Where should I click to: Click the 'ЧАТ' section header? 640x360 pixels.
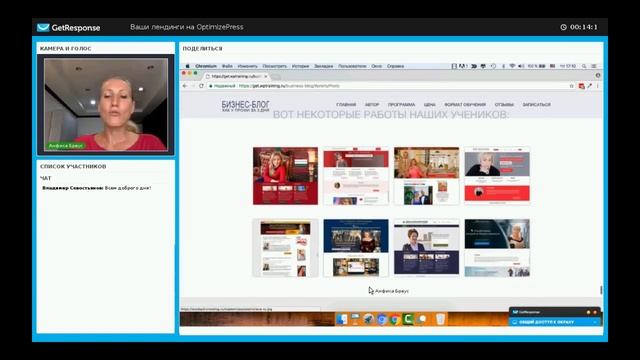tap(46, 178)
